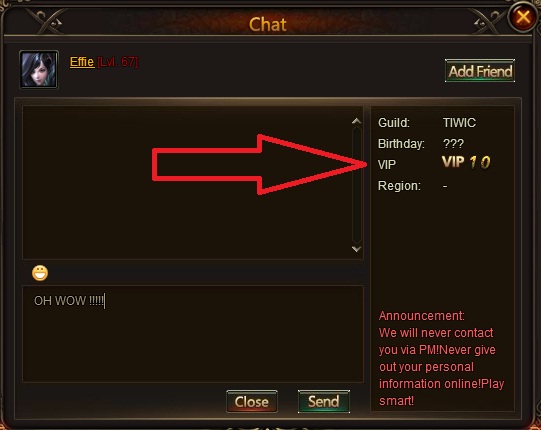This screenshot has width=541, height=431.
Task: Send the typed message
Action: pos(324,401)
